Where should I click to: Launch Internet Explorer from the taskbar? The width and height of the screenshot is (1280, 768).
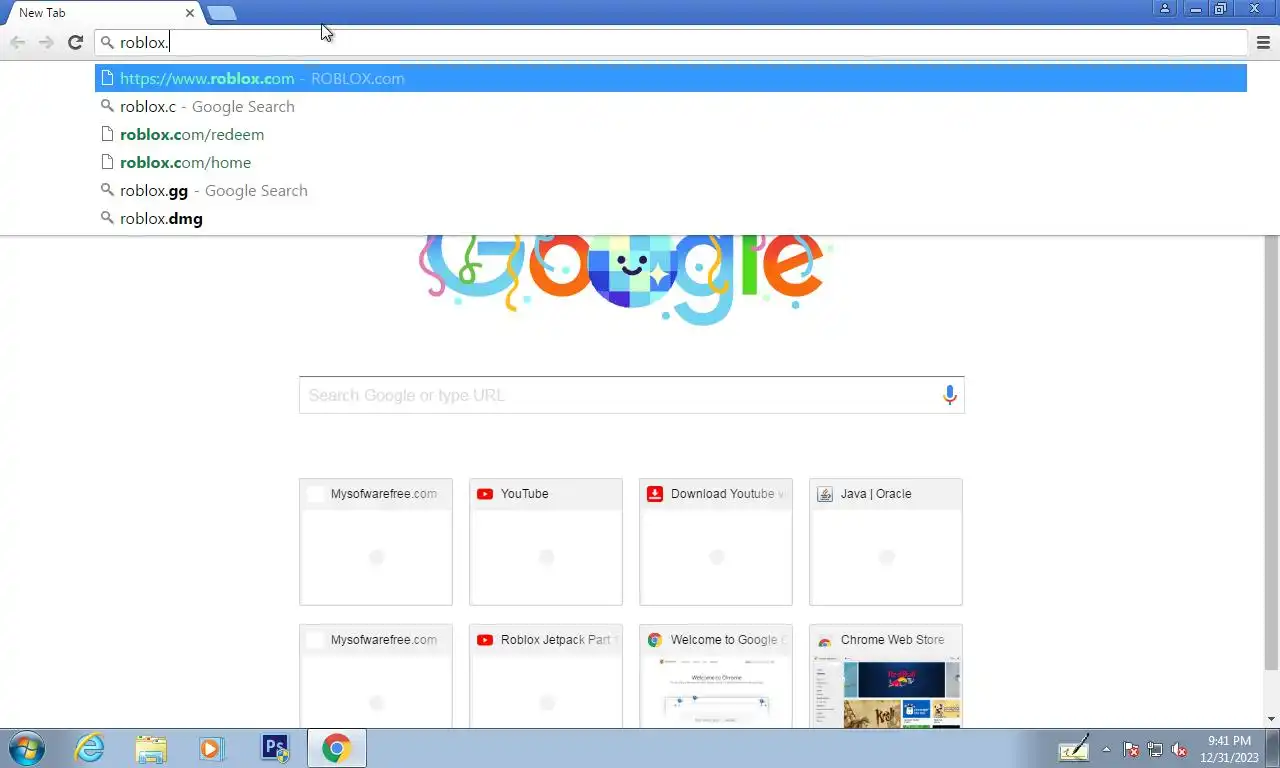[x=90, y=748]
